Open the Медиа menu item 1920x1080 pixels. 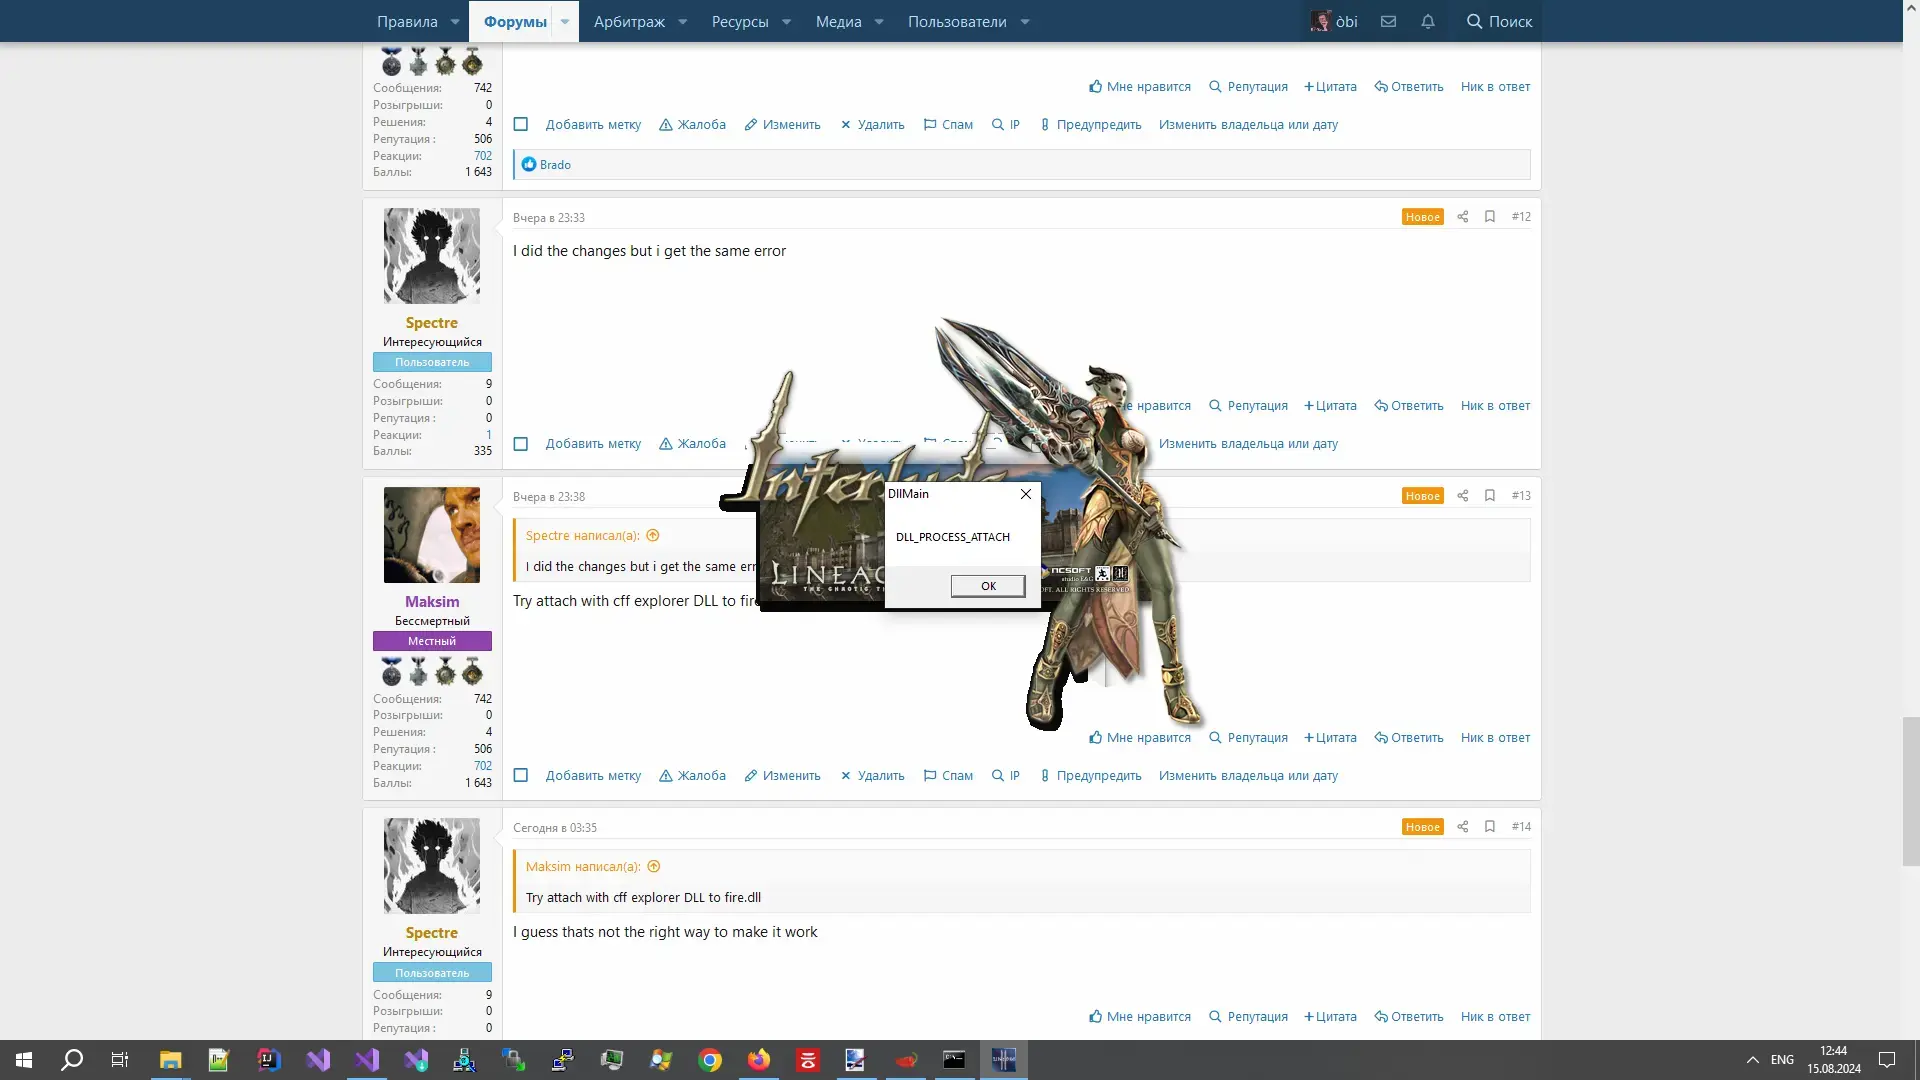pos(838,22)
